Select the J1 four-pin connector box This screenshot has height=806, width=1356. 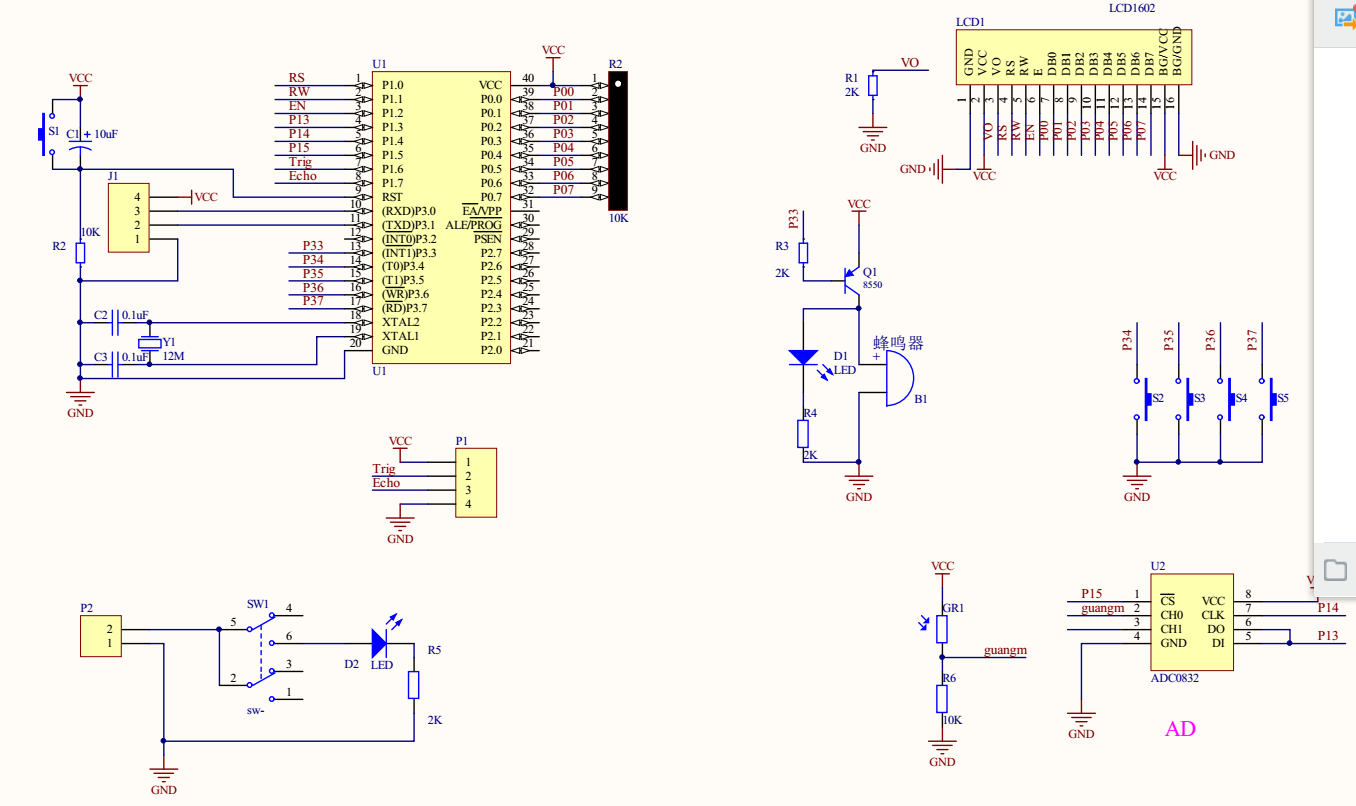[129, 217]
